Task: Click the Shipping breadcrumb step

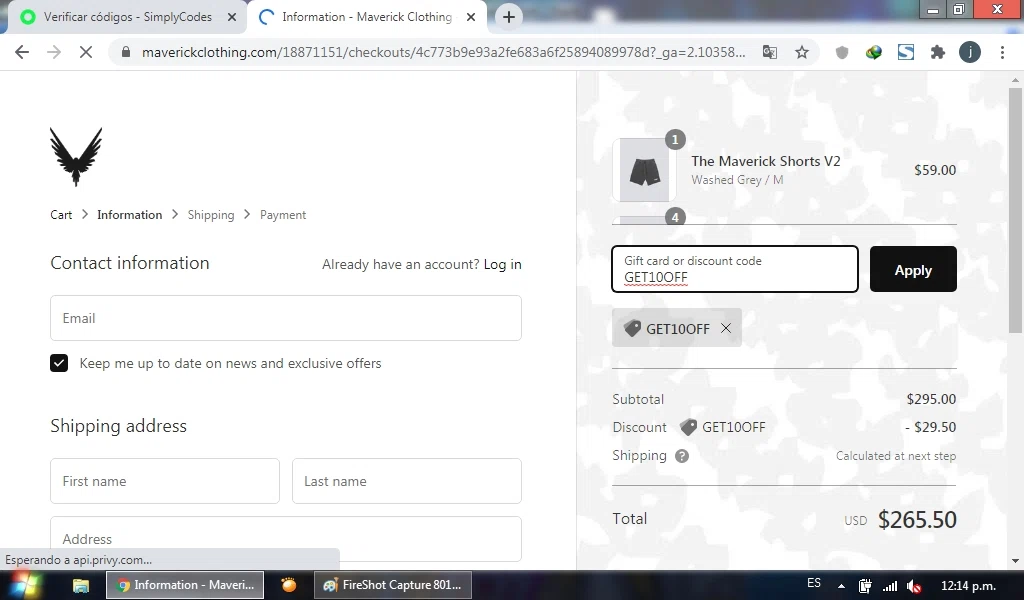Action: click(211, 215)
